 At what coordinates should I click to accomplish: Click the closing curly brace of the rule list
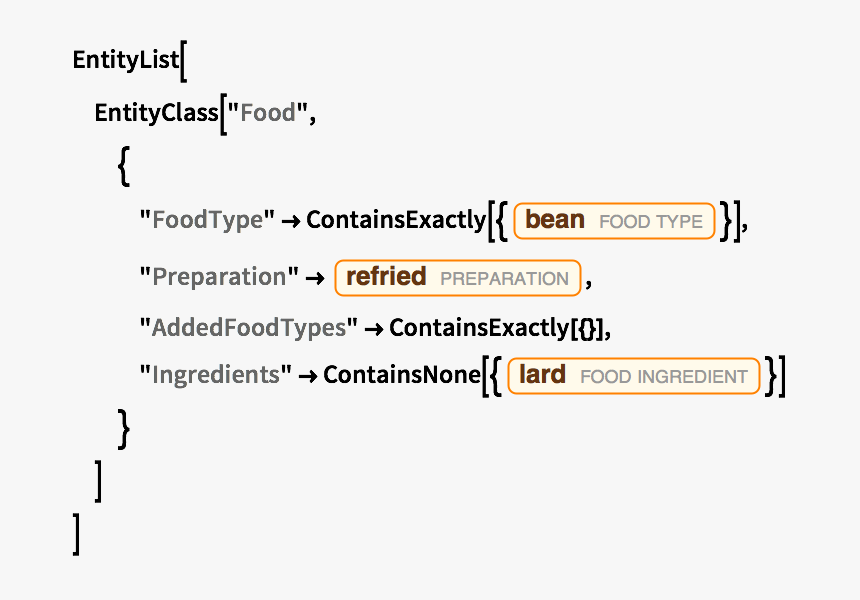(124, 429)
